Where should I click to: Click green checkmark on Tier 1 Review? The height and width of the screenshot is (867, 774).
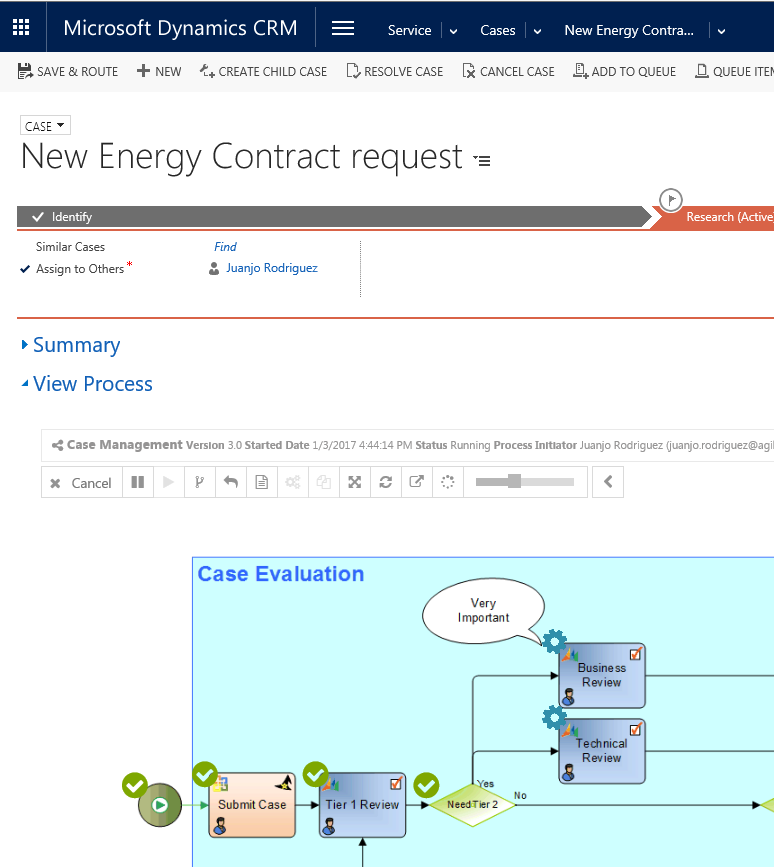[x=316, y=774]
